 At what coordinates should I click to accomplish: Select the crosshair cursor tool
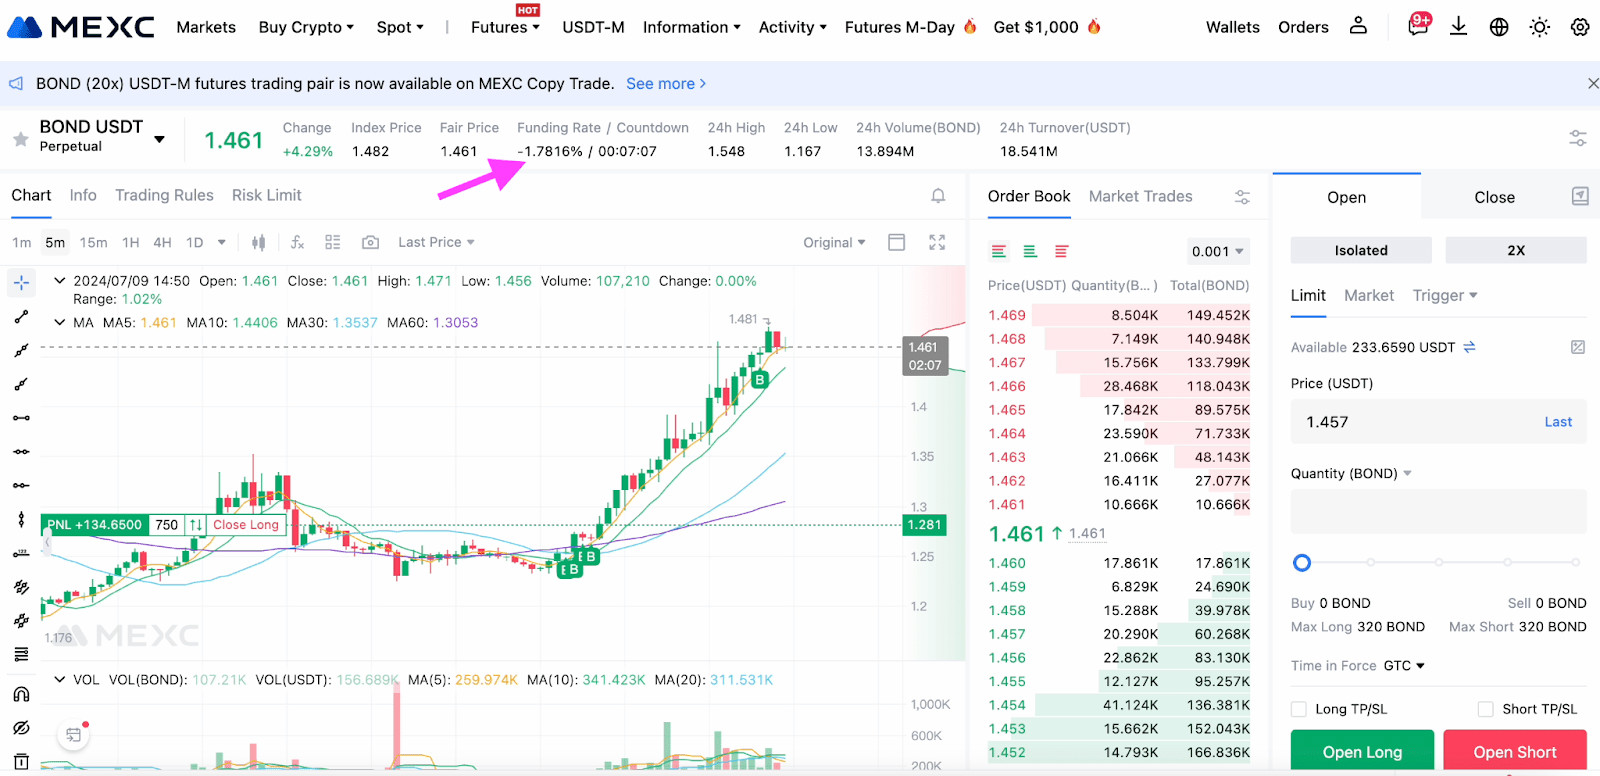pos(21,283)
